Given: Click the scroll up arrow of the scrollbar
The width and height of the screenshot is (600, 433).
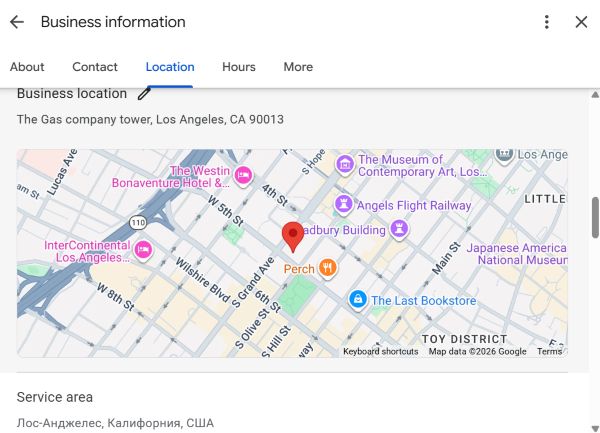Looking at the screenshot, I should click(595, 94).
